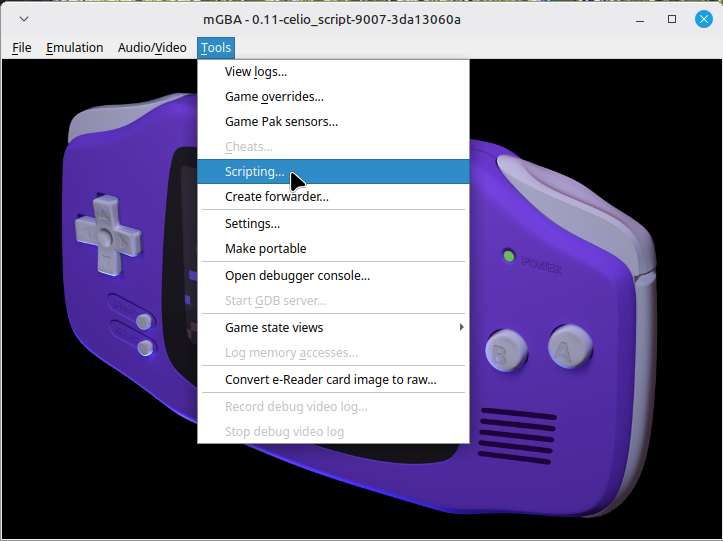Viewport: 723px width, 541px height.
Task: Expand the Game state views submenu
Action: coord(333,327)
